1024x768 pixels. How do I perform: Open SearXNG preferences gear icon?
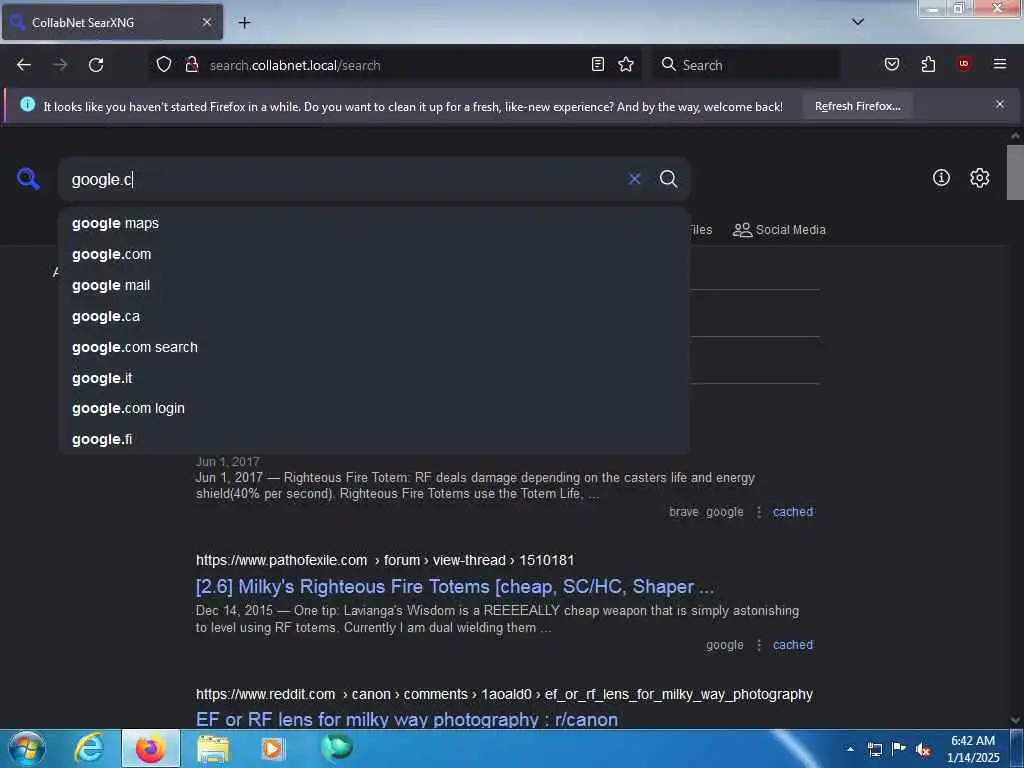pyautogui.click(x=979, y=178)
